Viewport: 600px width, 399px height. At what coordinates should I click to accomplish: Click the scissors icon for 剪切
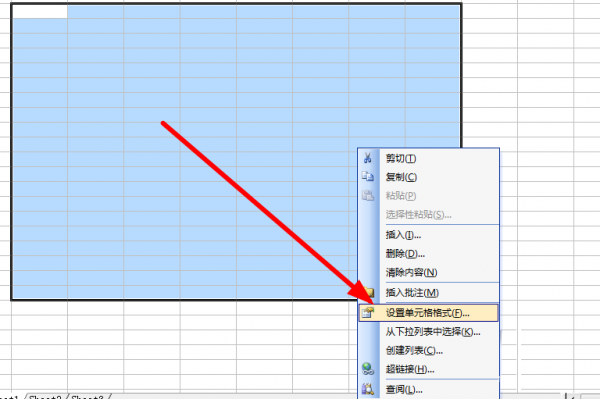coord(368,158)
